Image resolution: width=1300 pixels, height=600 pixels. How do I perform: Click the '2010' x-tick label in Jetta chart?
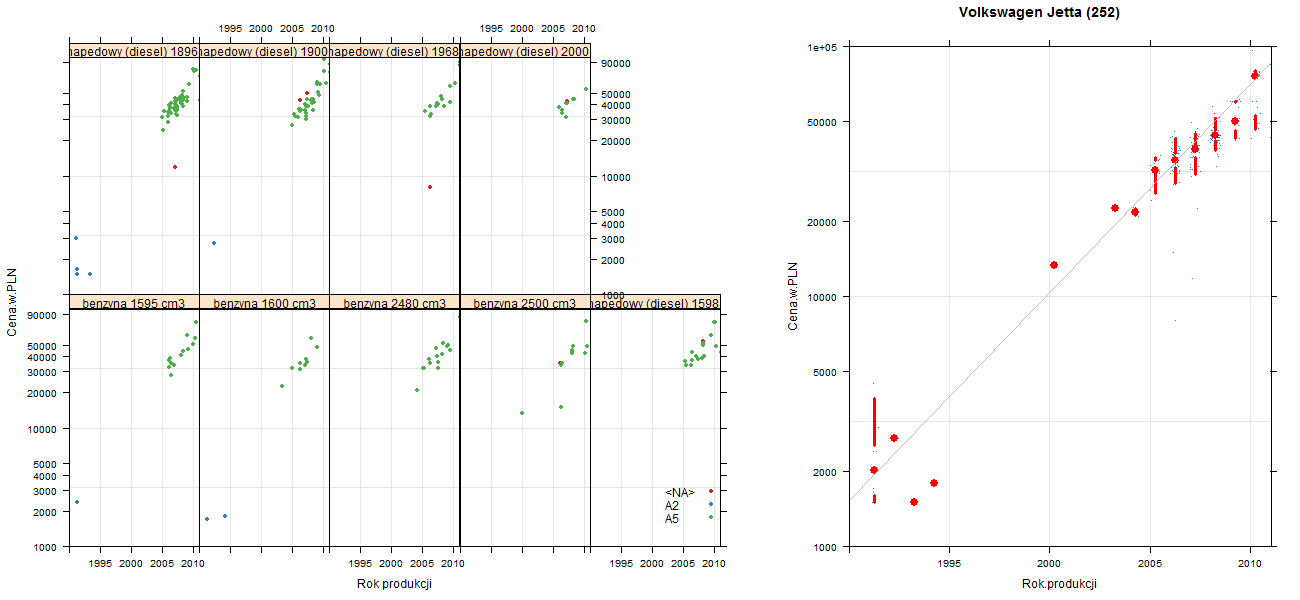point(1250,564)
